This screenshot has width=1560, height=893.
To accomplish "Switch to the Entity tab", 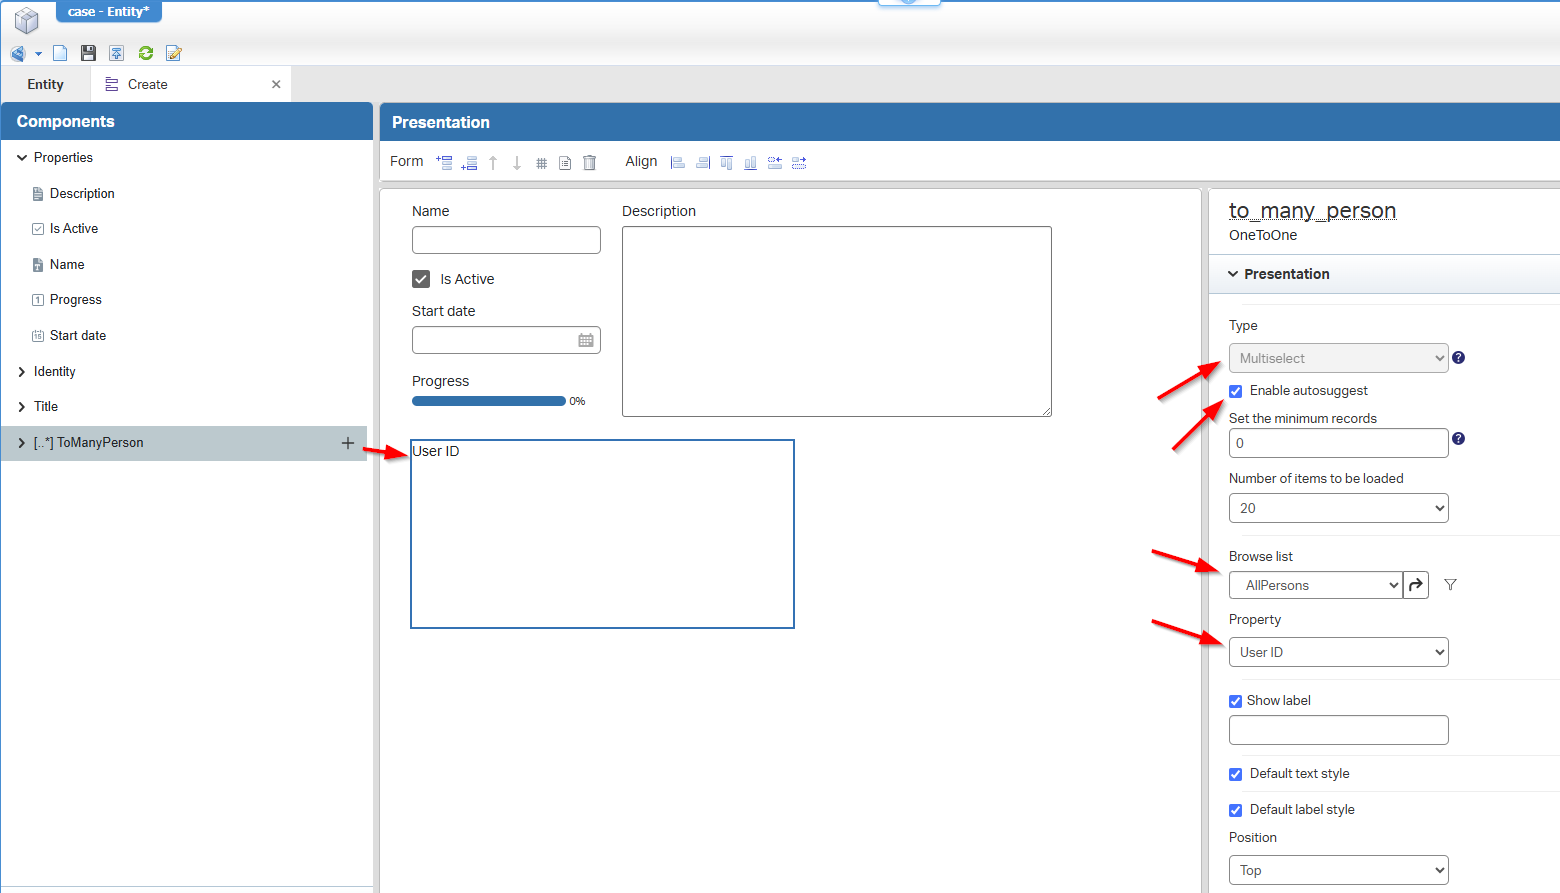I will coord(45,84).
